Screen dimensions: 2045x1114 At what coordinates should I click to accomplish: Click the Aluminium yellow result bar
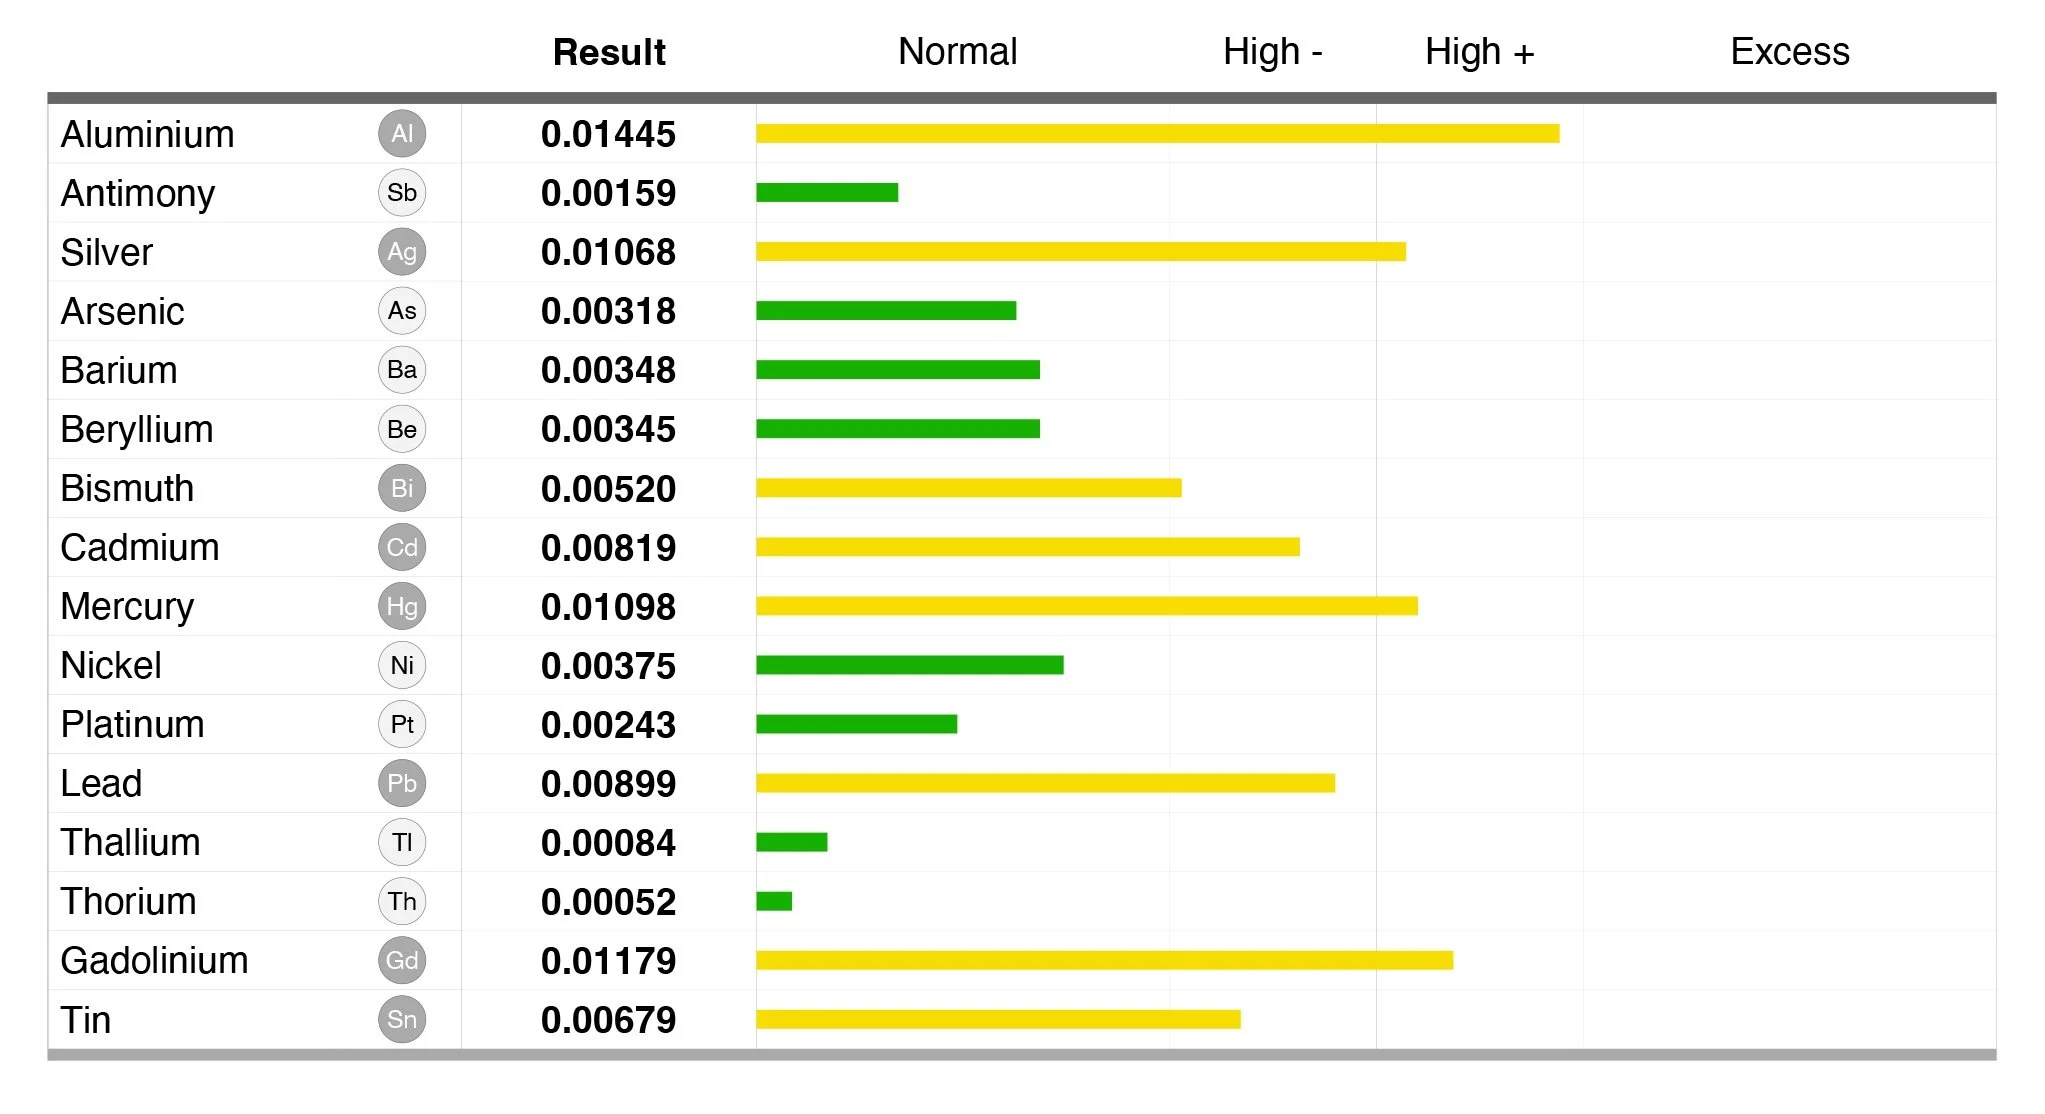click(x=1157, y=134)
